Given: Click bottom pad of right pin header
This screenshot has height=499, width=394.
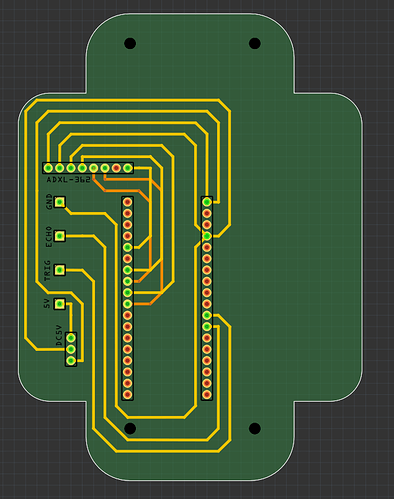Looking at the screenshot, I should pos(207,395).
